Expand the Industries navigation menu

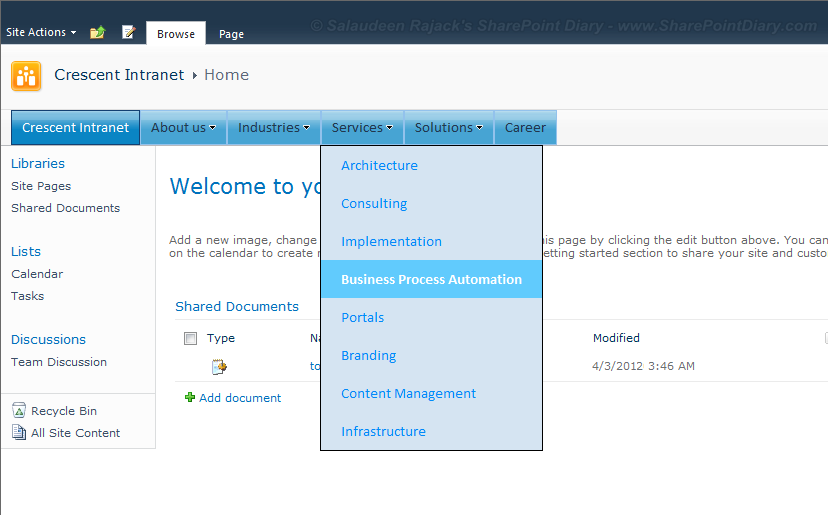274,127
